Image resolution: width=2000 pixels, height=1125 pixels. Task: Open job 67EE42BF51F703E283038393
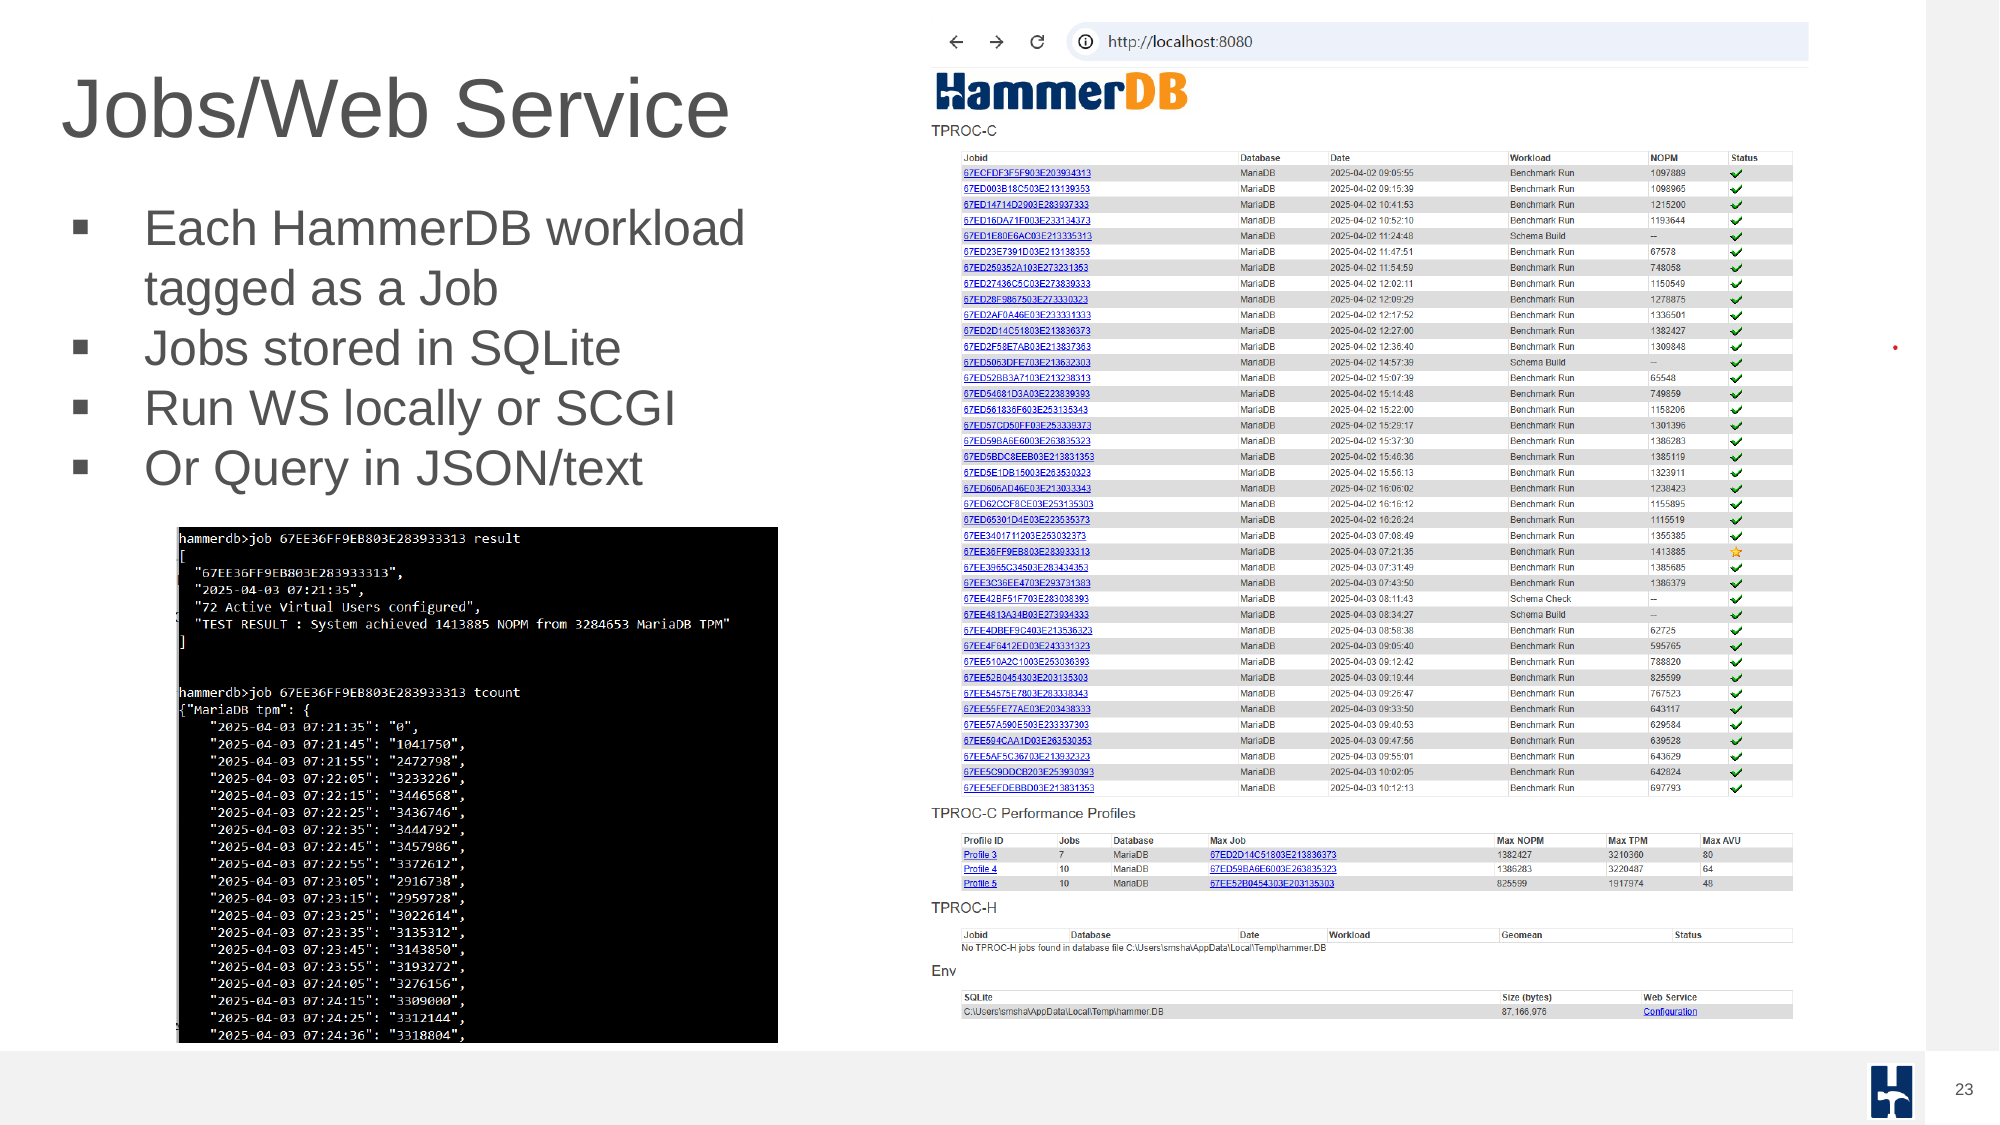1026,599
